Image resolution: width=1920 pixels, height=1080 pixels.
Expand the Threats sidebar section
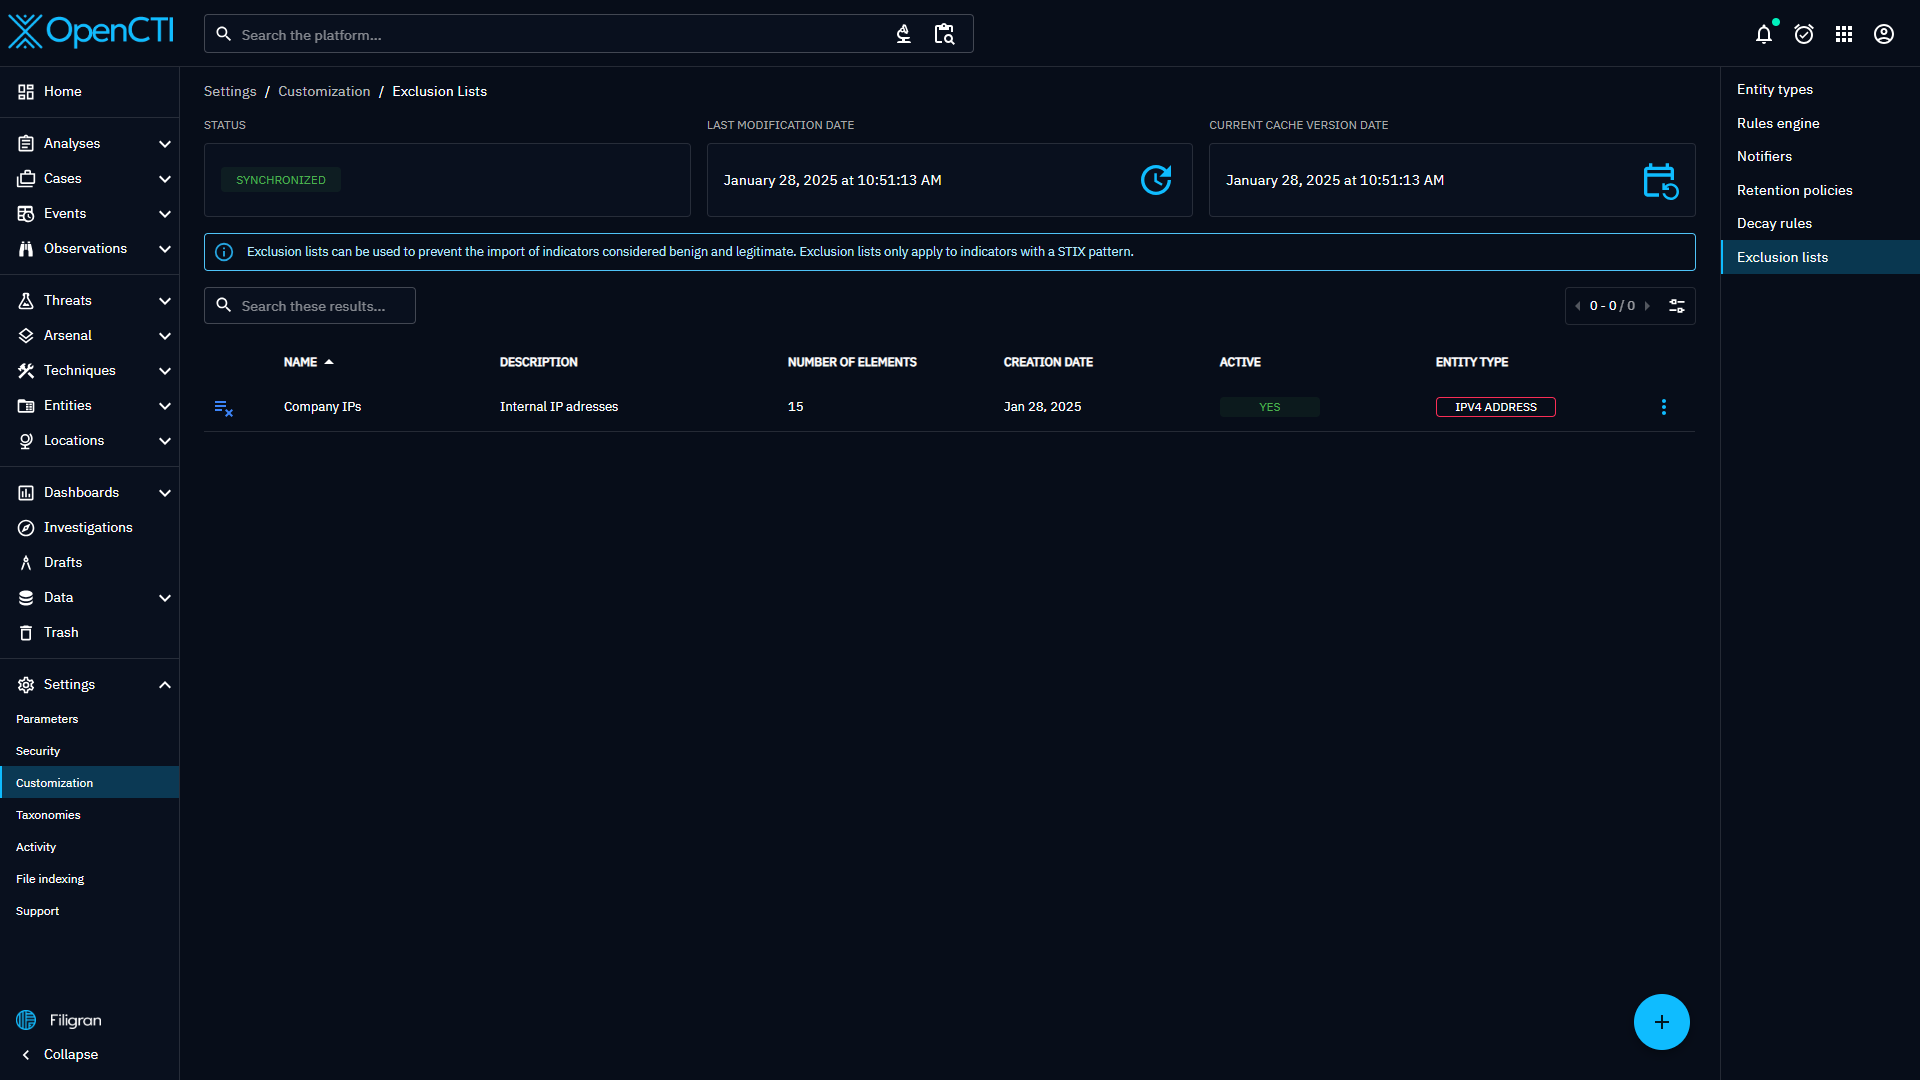tap(165, 301)
